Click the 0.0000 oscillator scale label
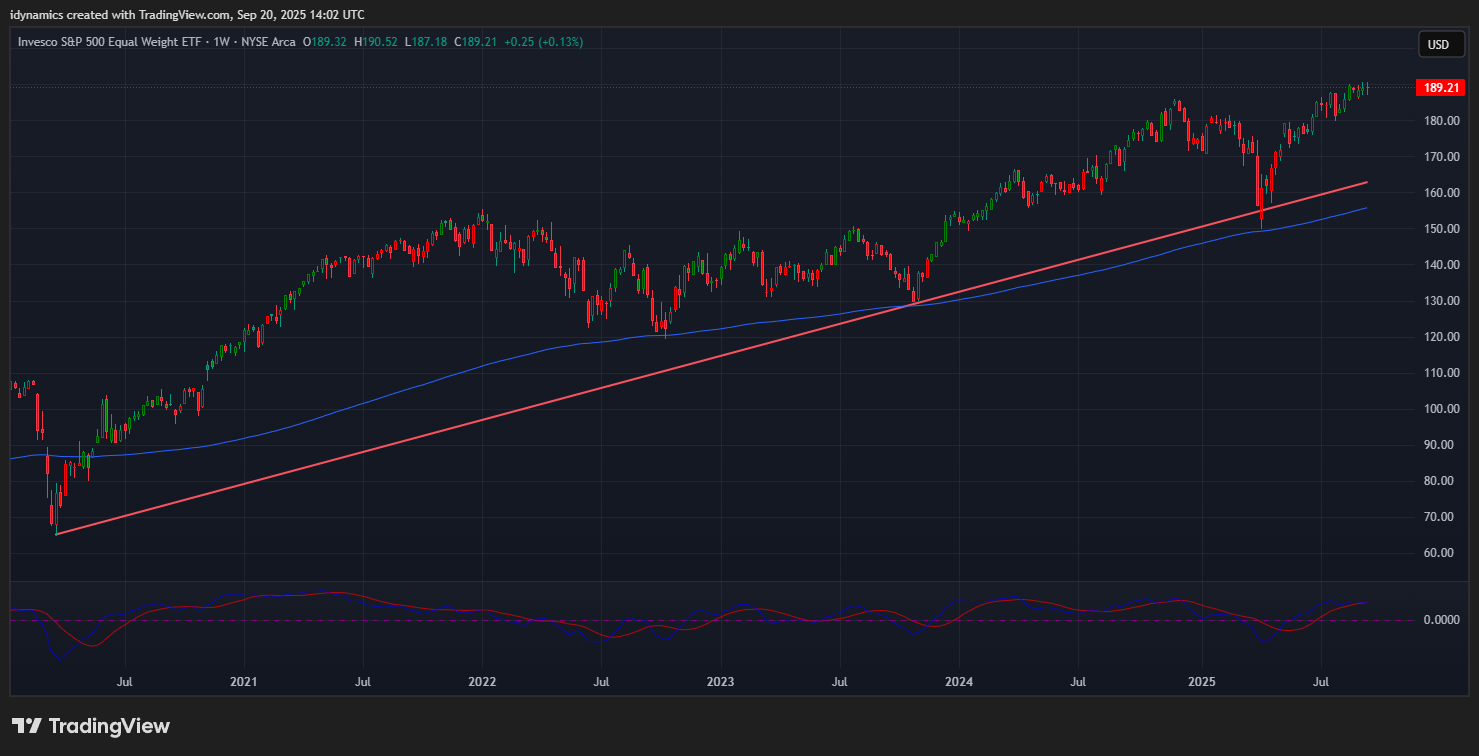 point(1441,620)
